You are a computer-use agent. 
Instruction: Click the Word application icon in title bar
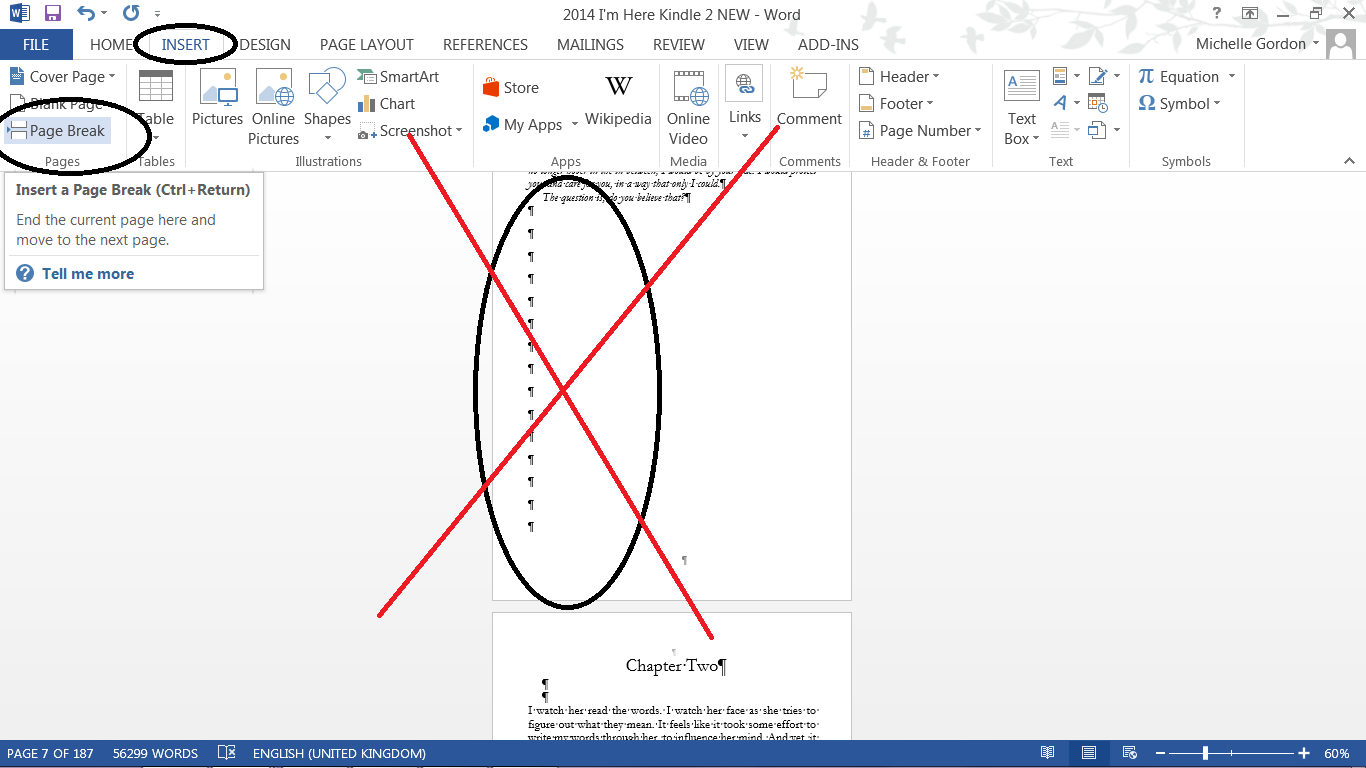coord(19,14)
